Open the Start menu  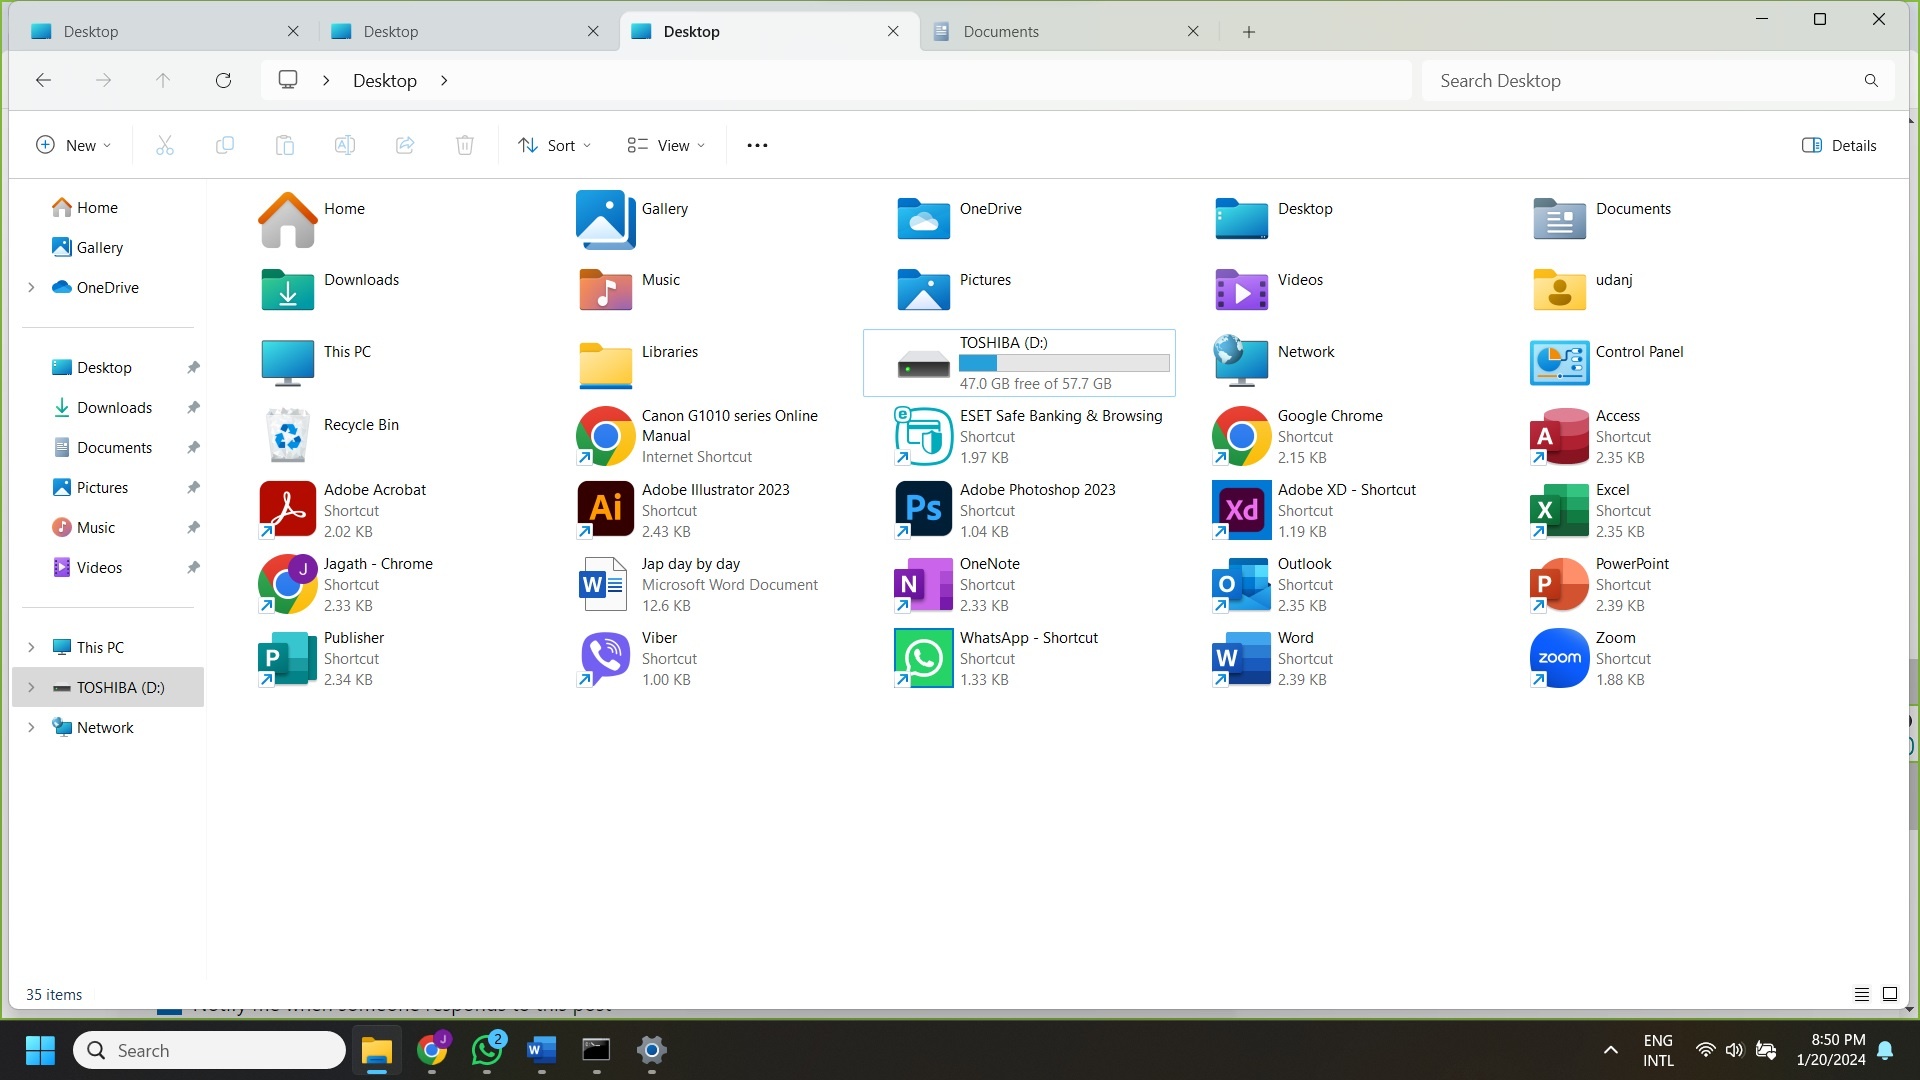(x=40, y=1050)
